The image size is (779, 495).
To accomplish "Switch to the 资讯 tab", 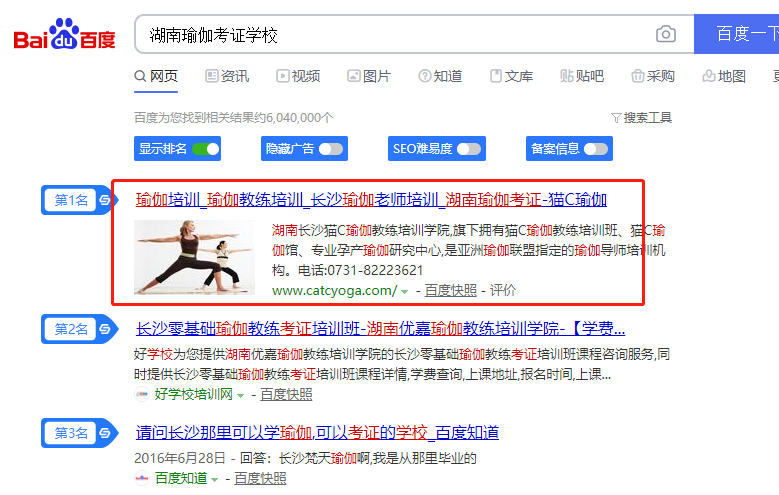I will pyautogui.click(x=228, y=76).
